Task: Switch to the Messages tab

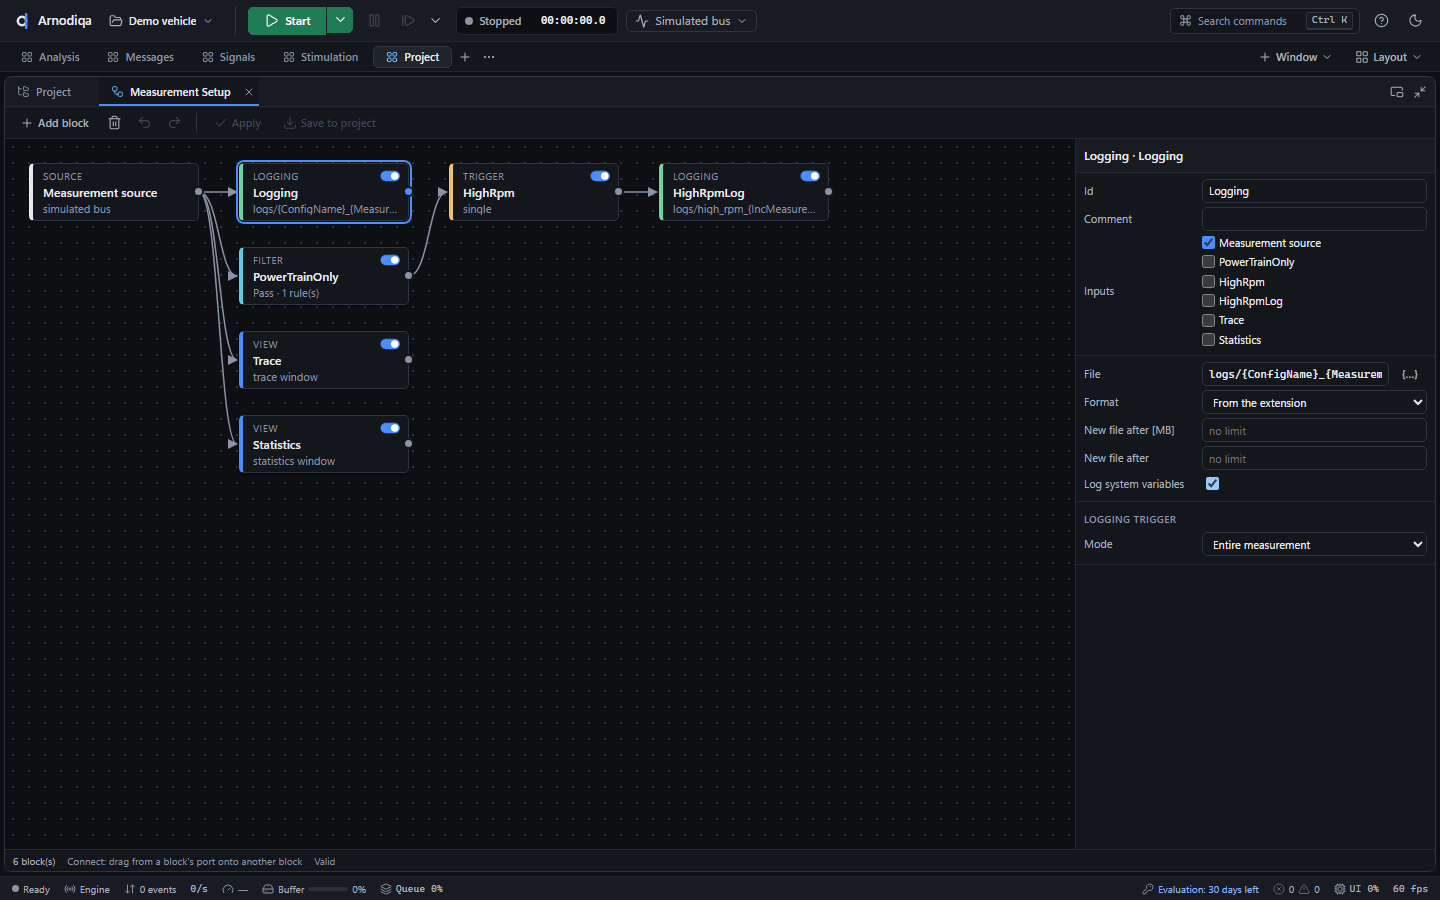Action: coord(141,57)
